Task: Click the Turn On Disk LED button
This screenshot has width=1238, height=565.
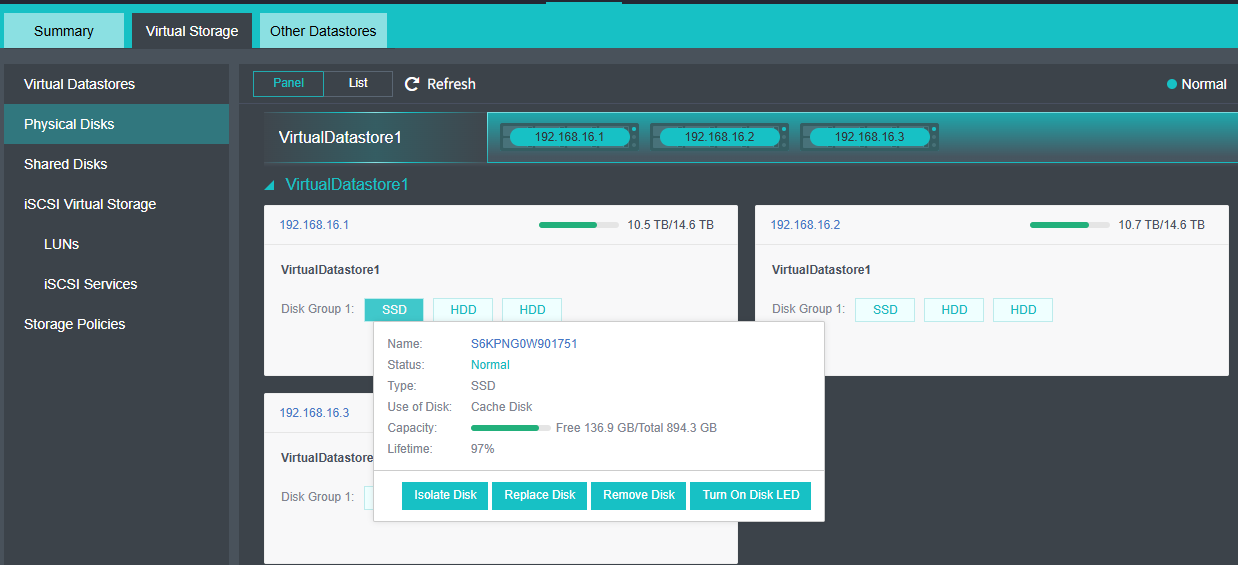Action: point(750,496)
